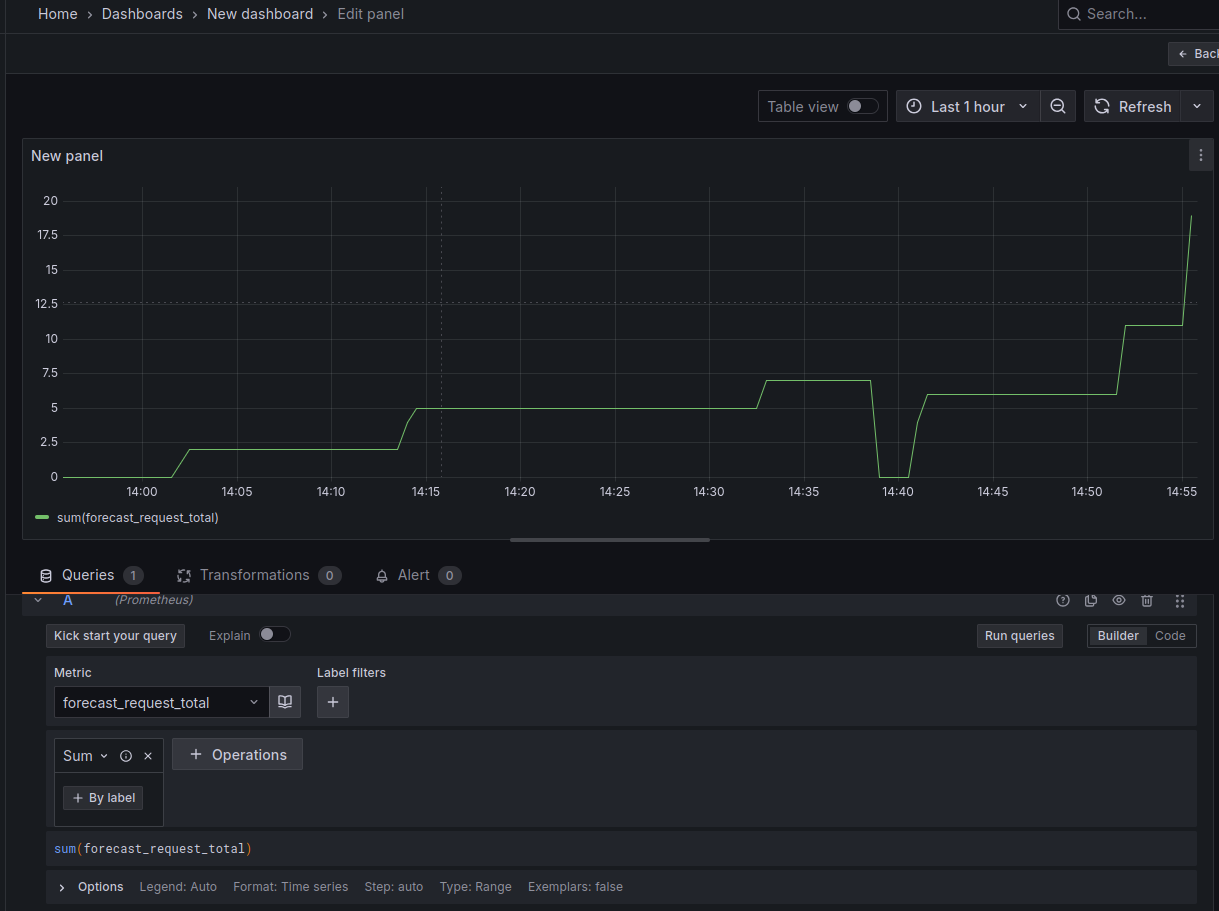Switch query editor to Builder mode

click(1118, 636)
